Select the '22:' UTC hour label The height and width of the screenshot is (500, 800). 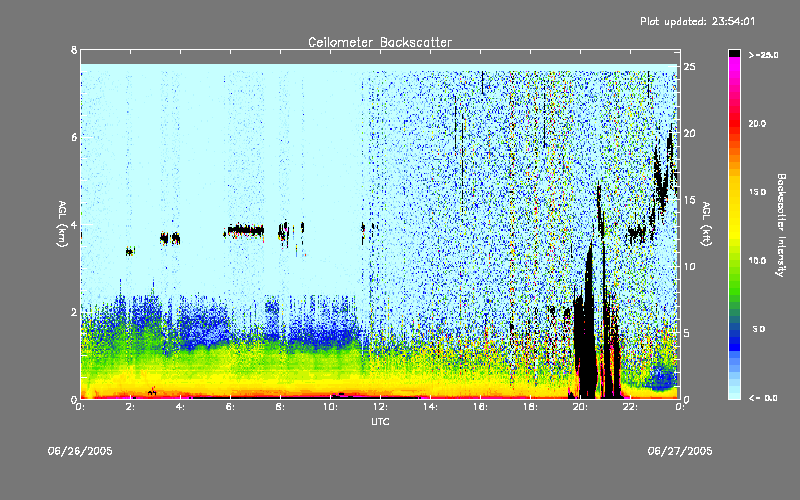[630, 407]
